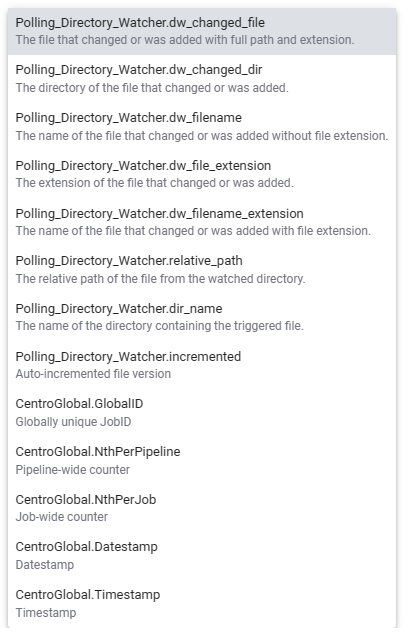Choose Polling_Directory_Watcher.dw_changed_dir entry
This screenshot has height=636, width=408.
pos(202,79)
